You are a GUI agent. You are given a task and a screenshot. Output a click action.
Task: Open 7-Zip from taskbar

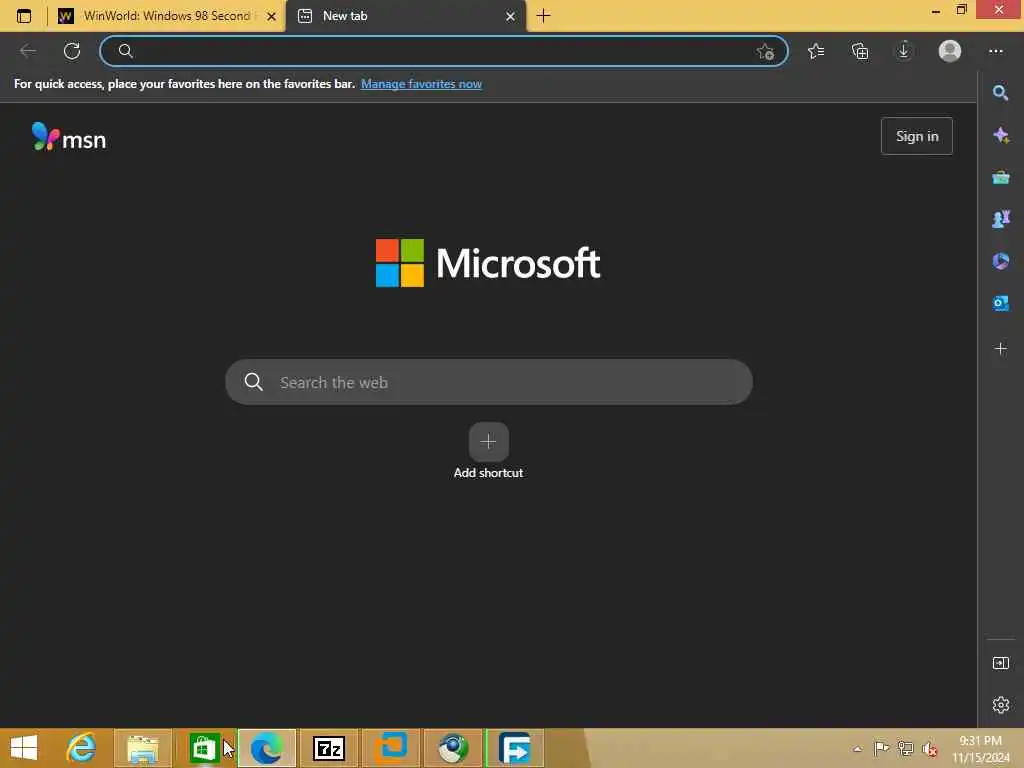pos(328,748)
